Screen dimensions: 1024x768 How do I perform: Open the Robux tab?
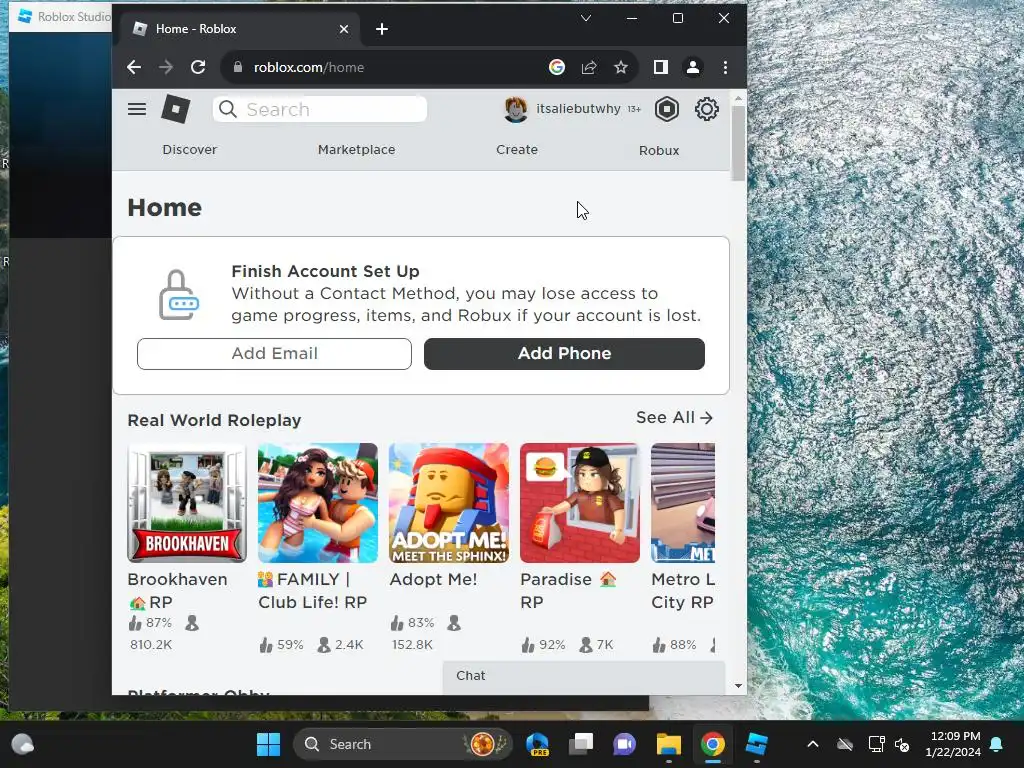point(659,150)
